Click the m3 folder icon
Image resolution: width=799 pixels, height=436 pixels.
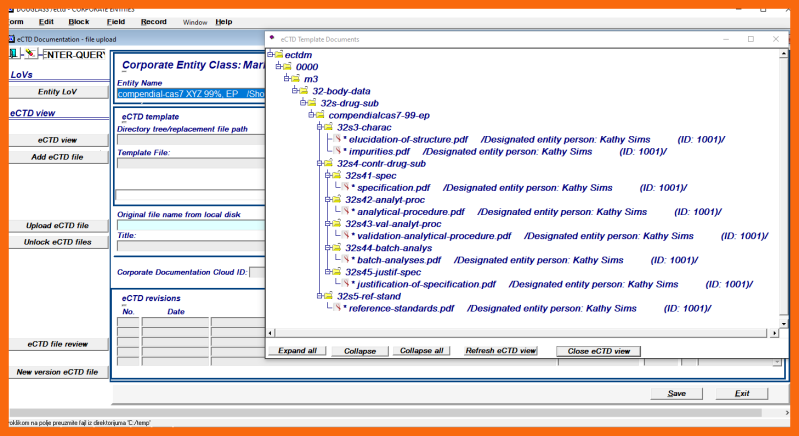pyautogui.click(x=295, y=78)
